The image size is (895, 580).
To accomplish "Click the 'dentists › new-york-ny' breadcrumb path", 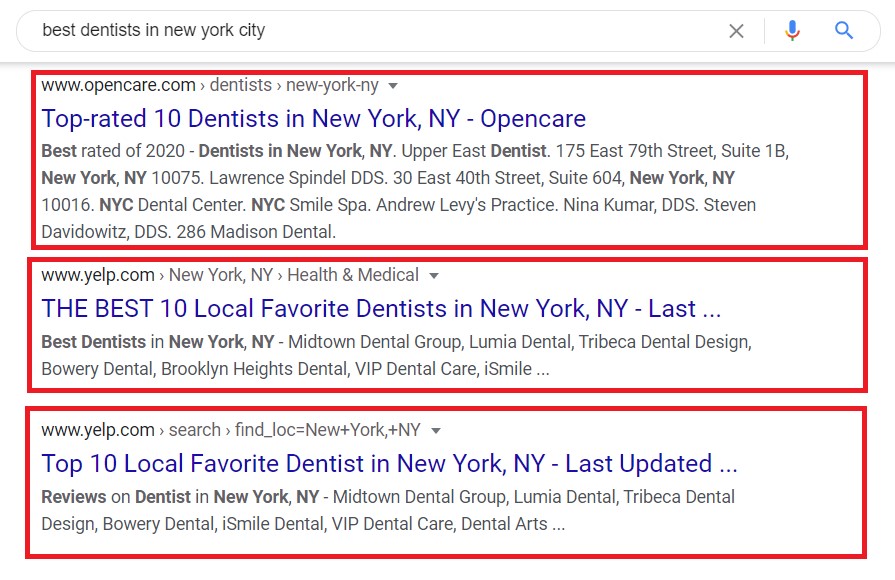I will pyautogui.click(x=294, y=85).
